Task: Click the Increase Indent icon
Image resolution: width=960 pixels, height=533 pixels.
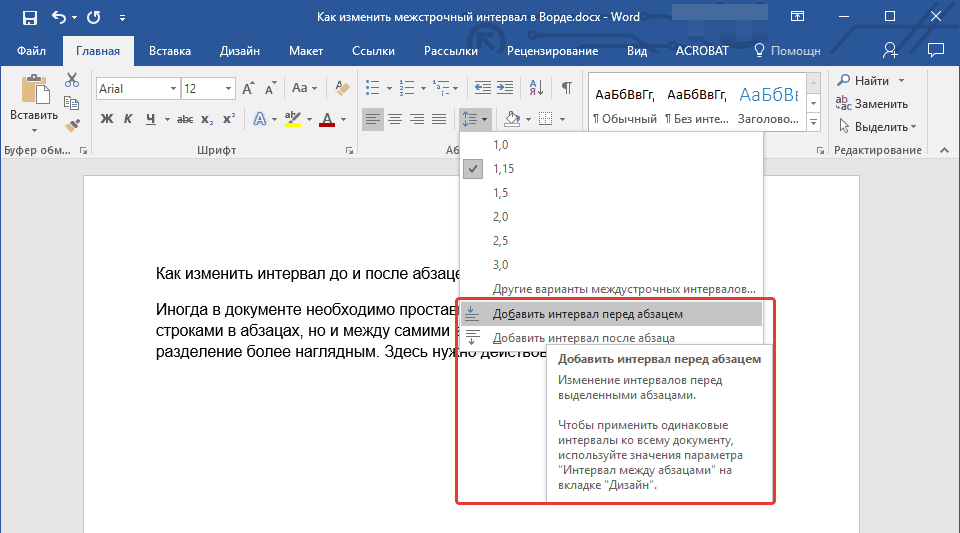Action: point(505,88)
